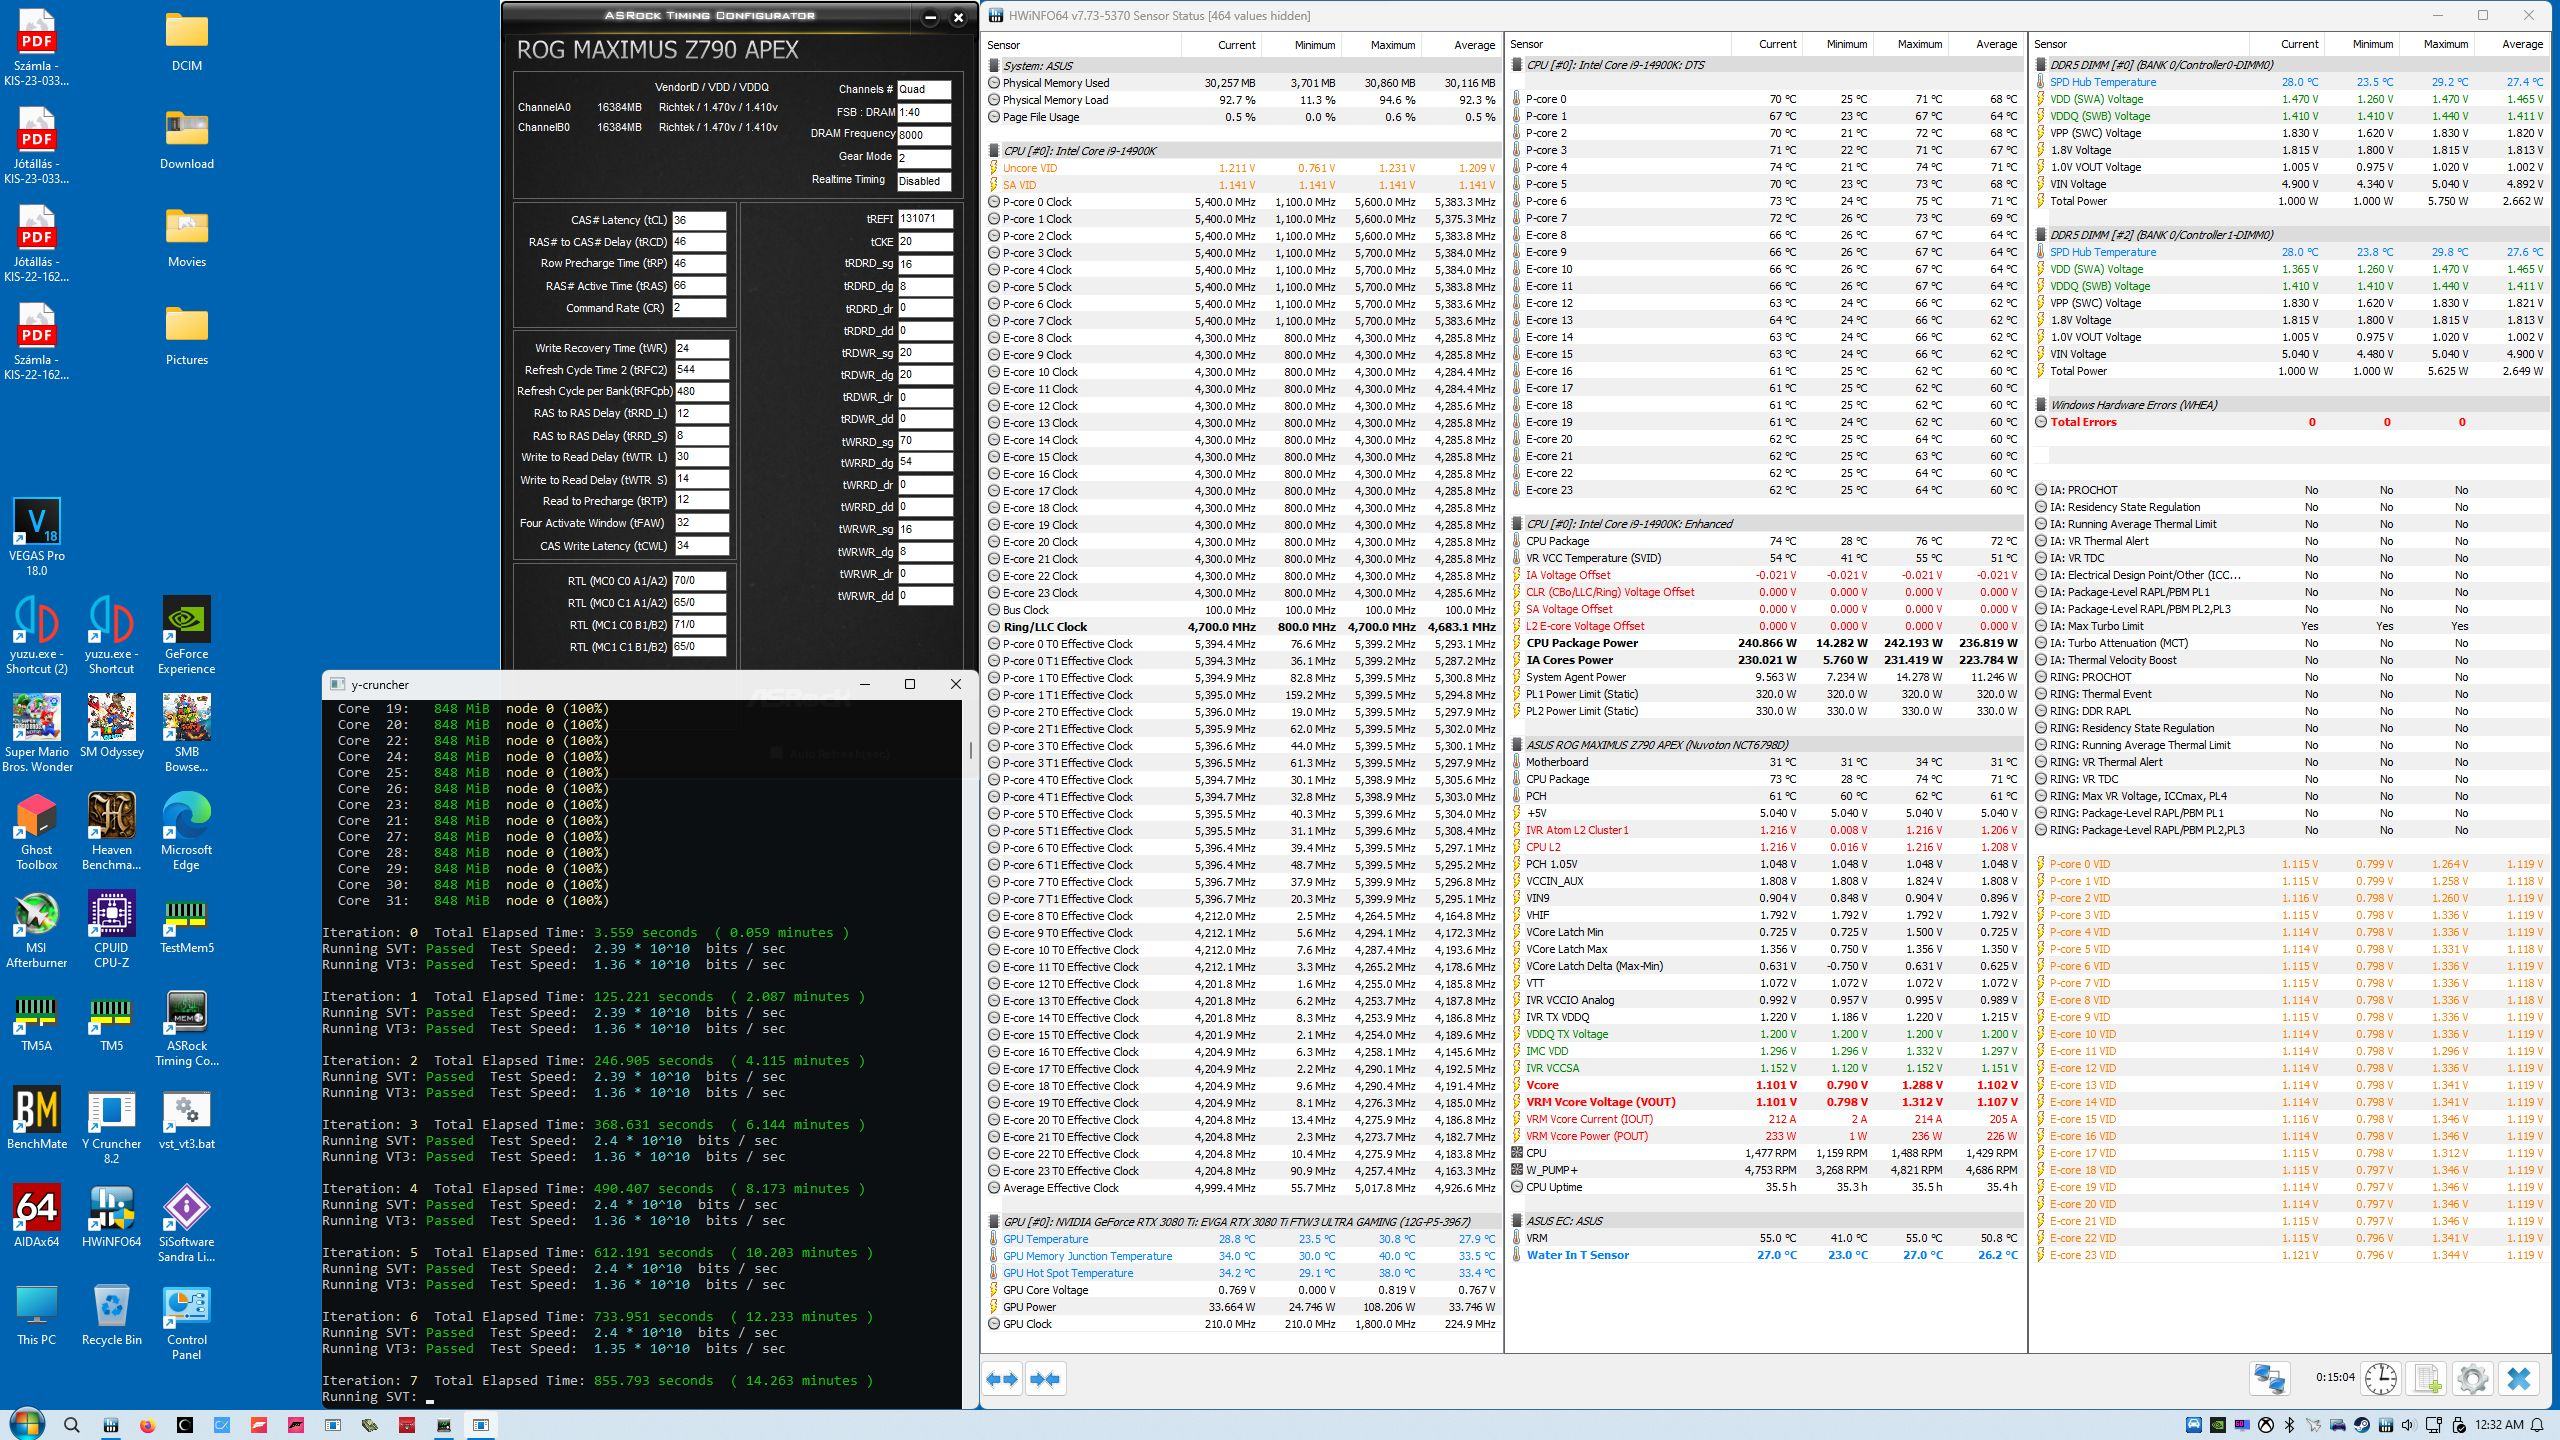
Task: Click DRAM Frequency field showing 8000
Action: [x=924, y=135]
